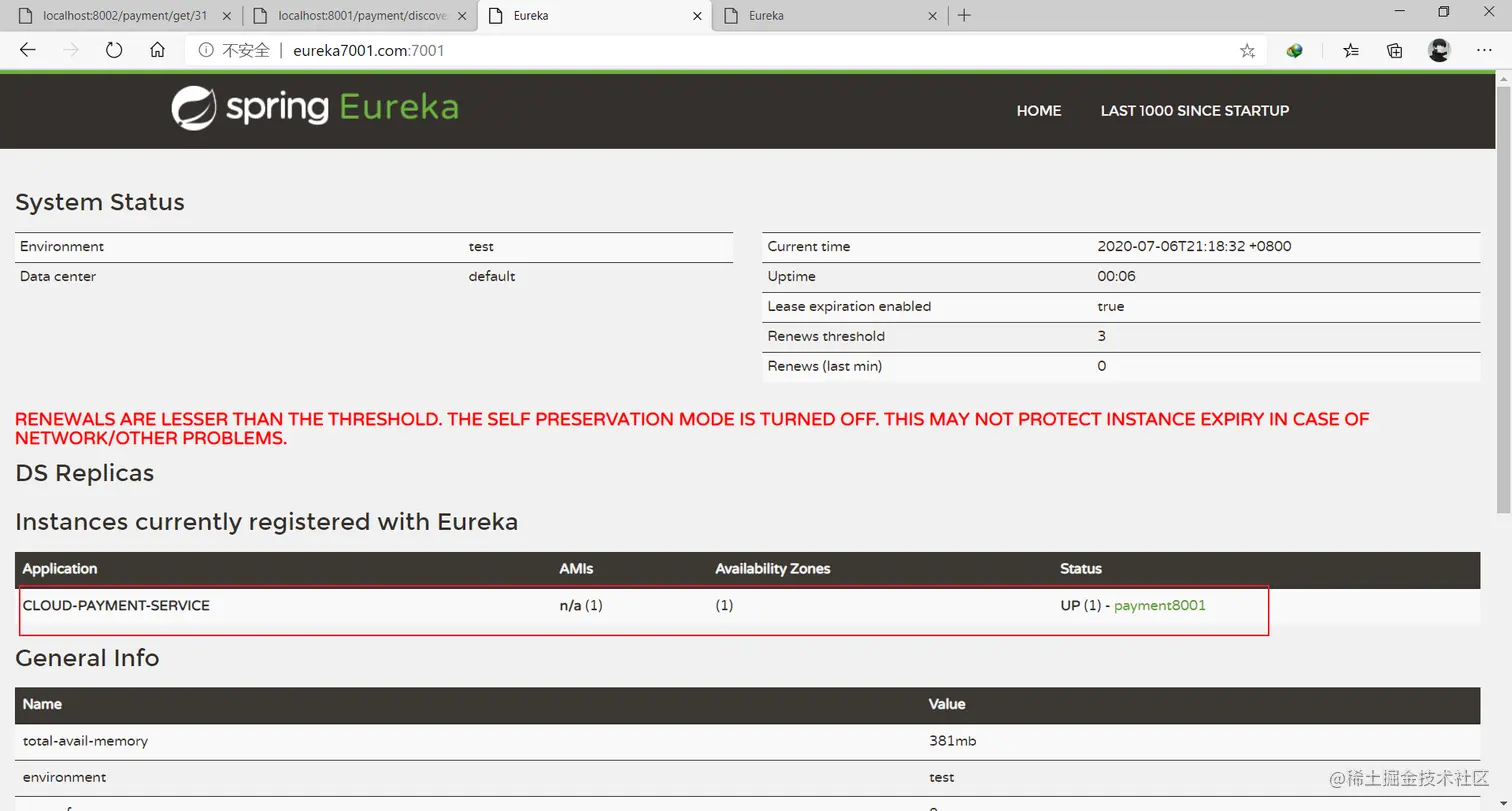Screen dimensions: 1512x811
Task: Open the browser settings ellipsis menu
Action: coord(1484,50)
